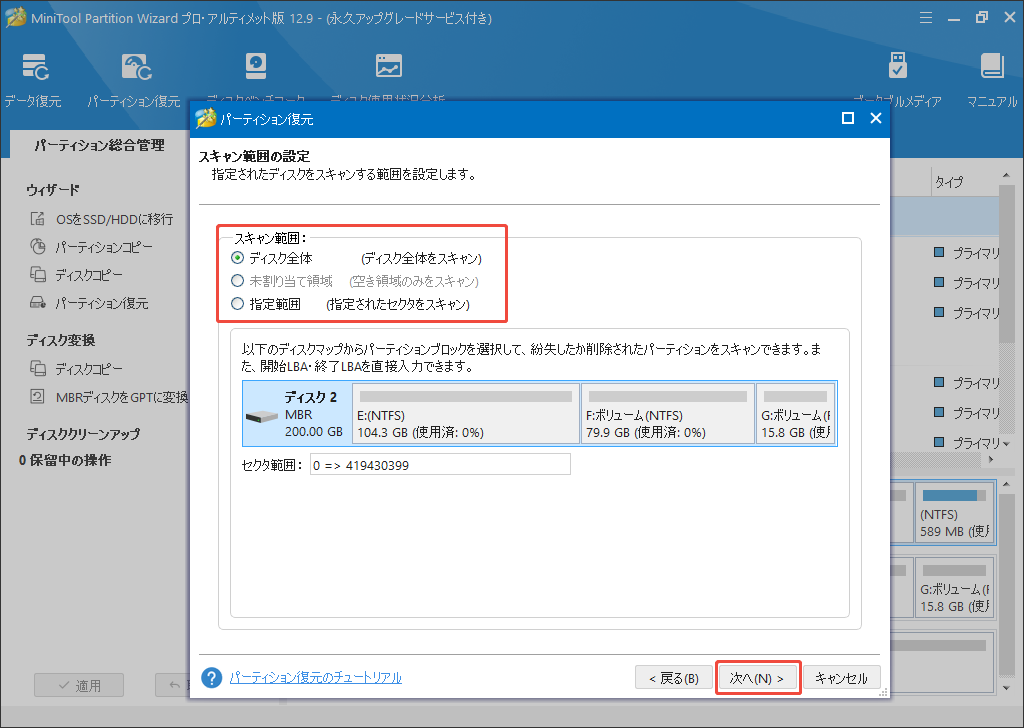The image size is (1024, 728).
Task: Click the タイプ column header
Action: pos(949,182)
